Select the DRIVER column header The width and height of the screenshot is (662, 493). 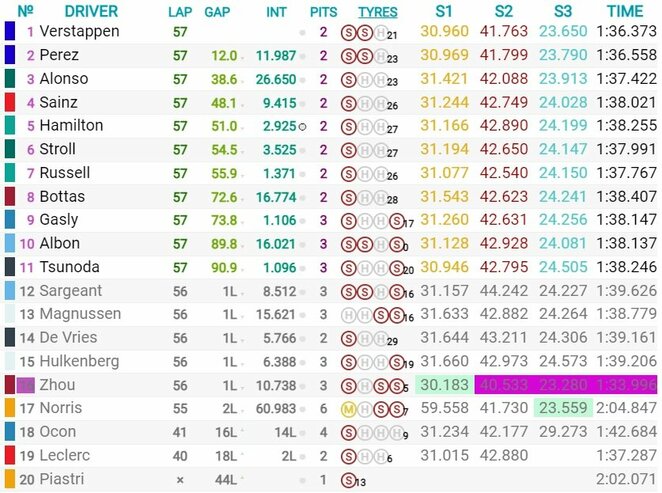(91, 12)
